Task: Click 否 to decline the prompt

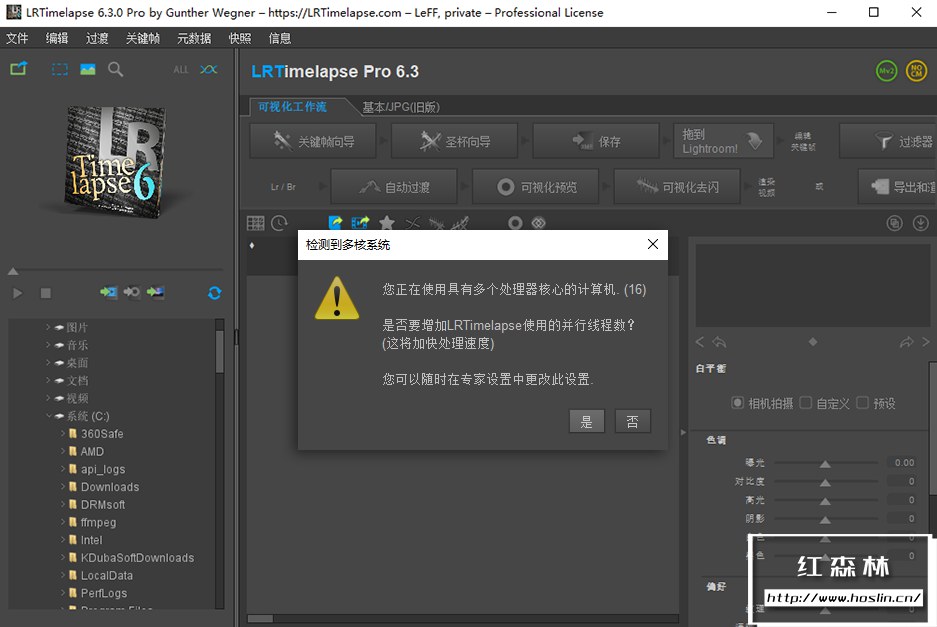Action: pos(633,421)
